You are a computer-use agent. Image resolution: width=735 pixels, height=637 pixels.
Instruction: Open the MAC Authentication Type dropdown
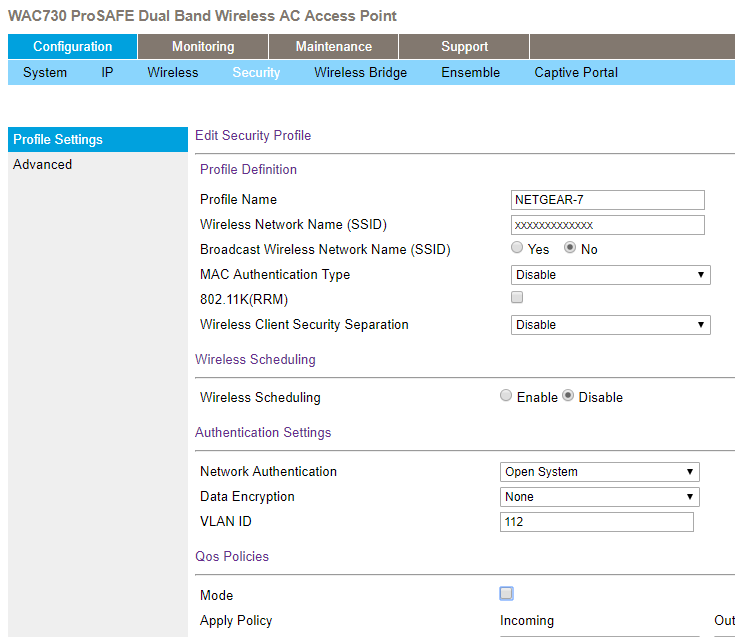pyautogui.click(x=611, y=275)
